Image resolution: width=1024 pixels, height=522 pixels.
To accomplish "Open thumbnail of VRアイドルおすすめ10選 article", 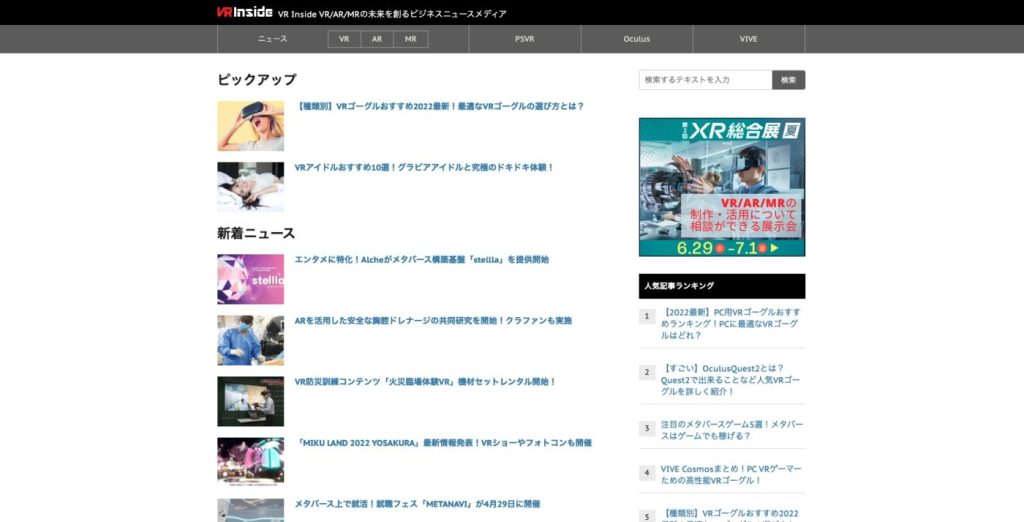I will click(x=251, y=187).
